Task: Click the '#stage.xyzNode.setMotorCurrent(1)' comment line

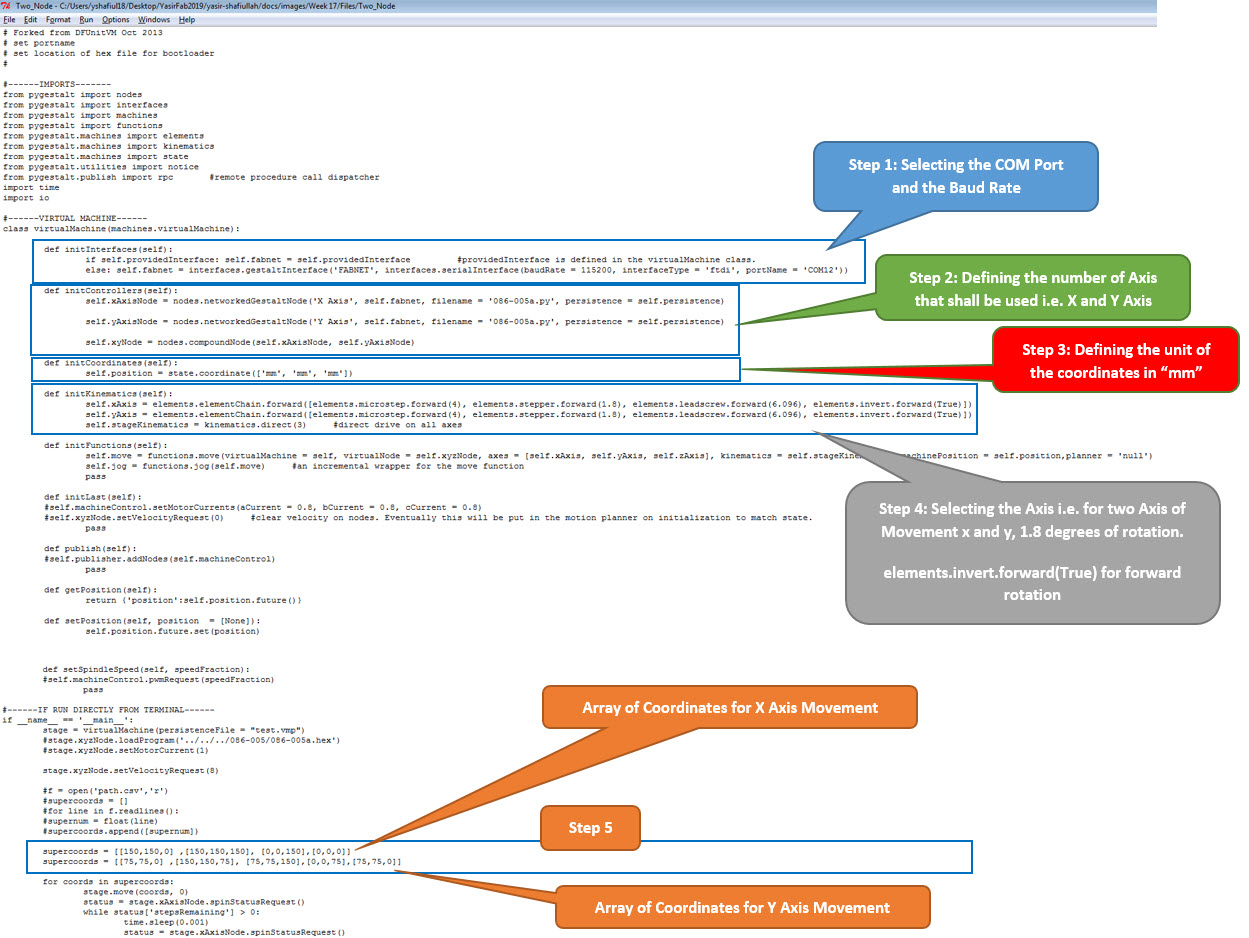Action: (126, 750)
